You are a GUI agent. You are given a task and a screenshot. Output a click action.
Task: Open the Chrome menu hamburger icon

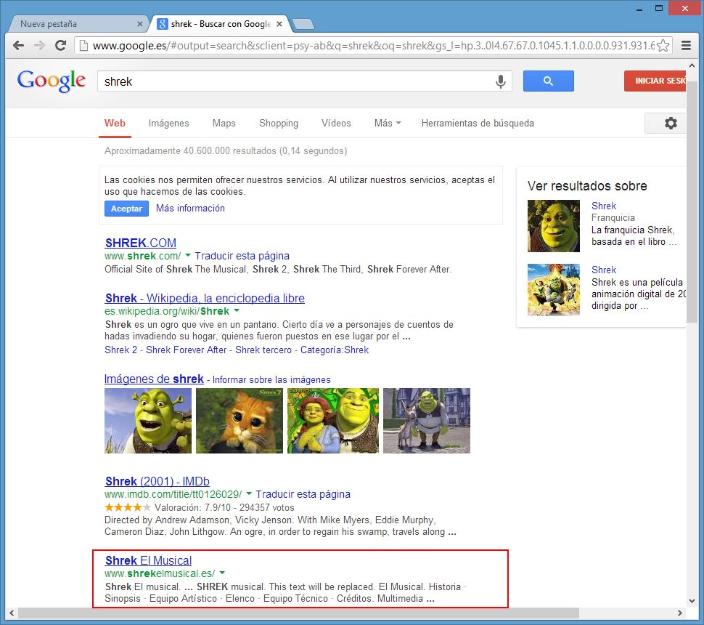coord(686,45)
